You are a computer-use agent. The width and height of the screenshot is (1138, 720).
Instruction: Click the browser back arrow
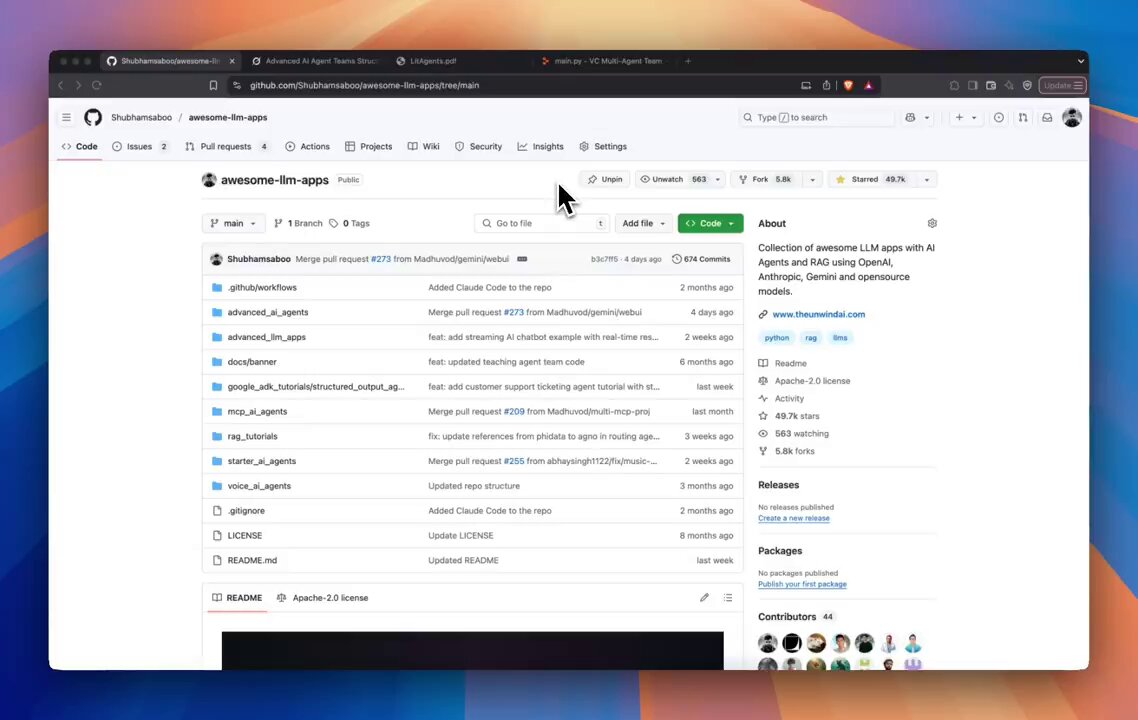[61, 86]
